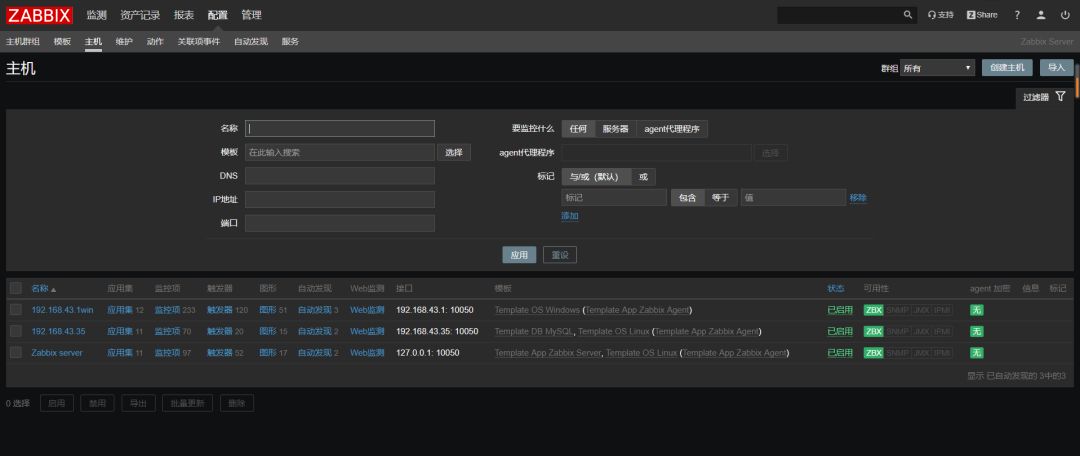Screen dimensions: 1080x456
Task: Click 导入 button
Action: pyautogui.click(x=1057, y=68)
